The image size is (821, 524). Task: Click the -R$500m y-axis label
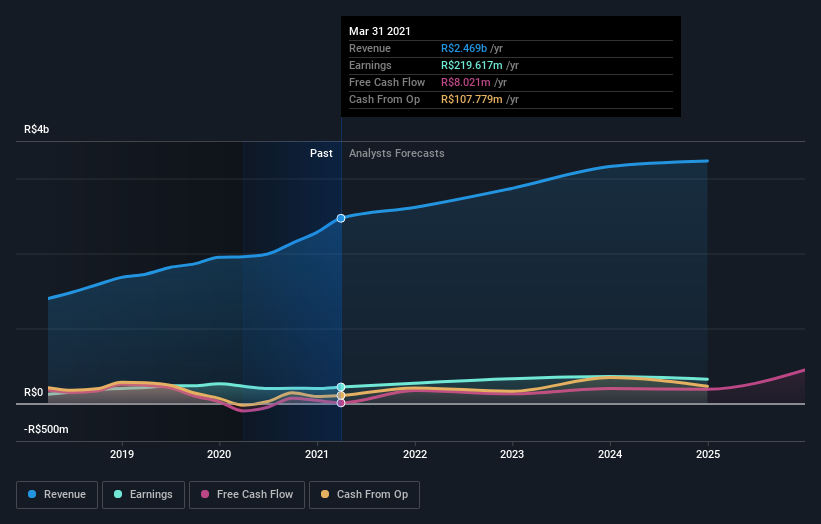tap(46, 429)
